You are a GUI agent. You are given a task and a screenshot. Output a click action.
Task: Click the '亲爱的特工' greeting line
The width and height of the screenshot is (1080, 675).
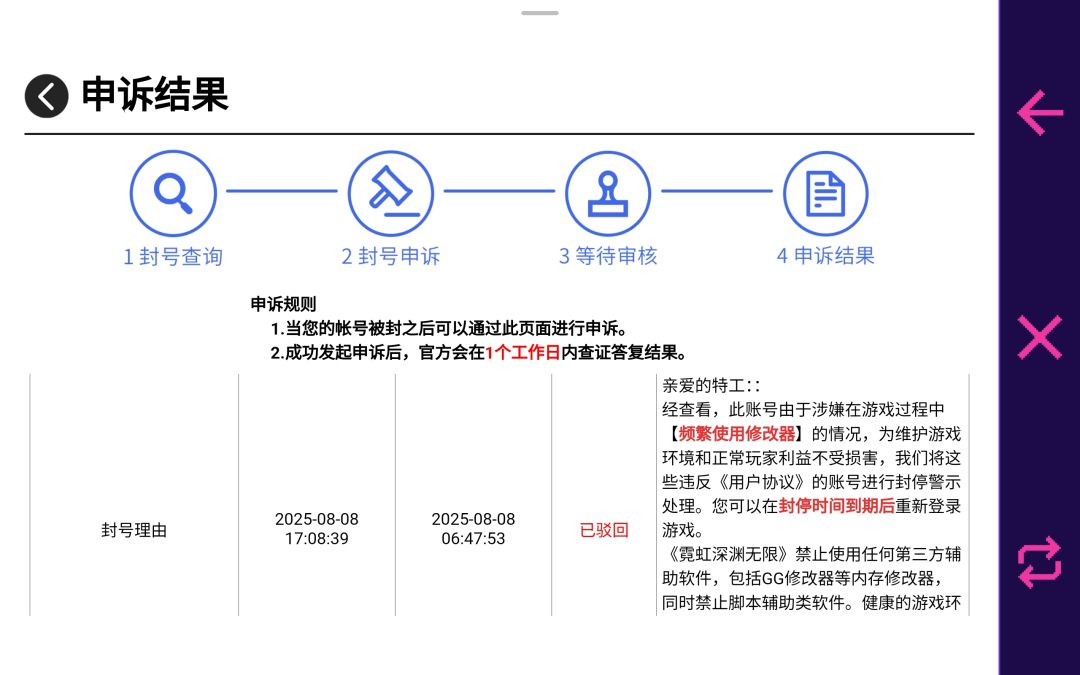tap(712, 386)
